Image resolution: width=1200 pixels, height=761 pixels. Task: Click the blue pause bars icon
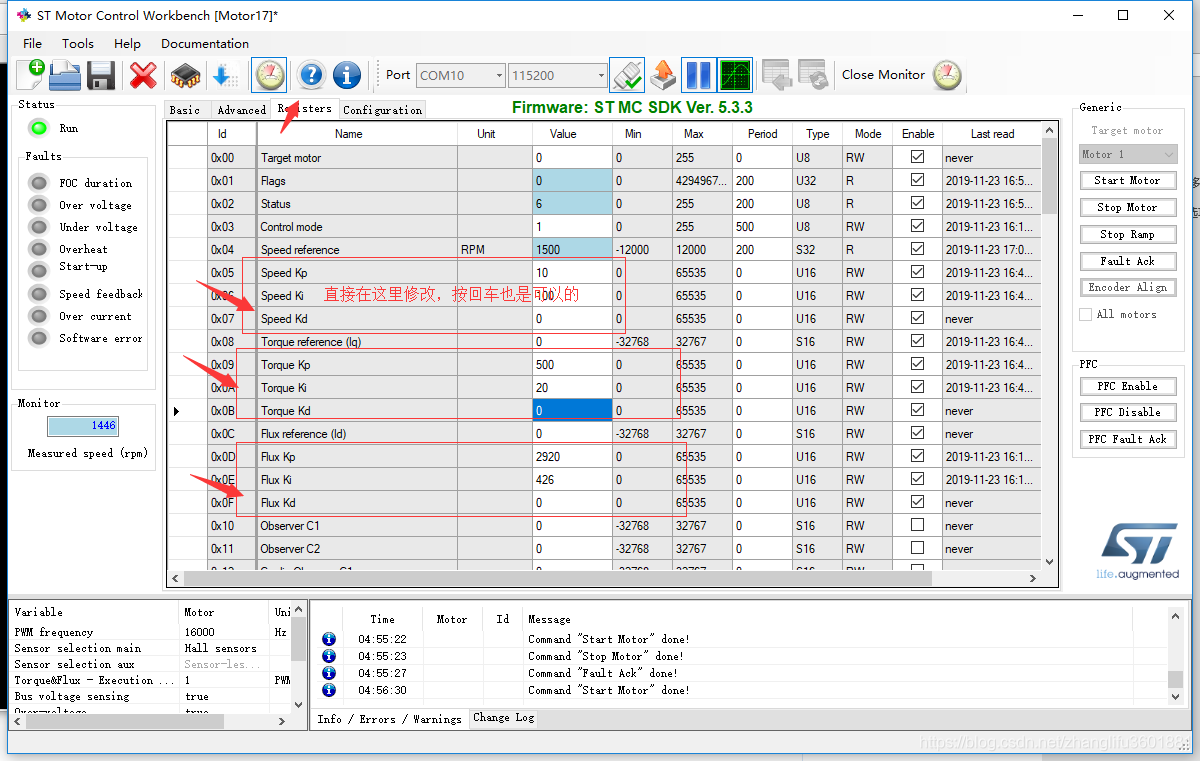(698, 75)
